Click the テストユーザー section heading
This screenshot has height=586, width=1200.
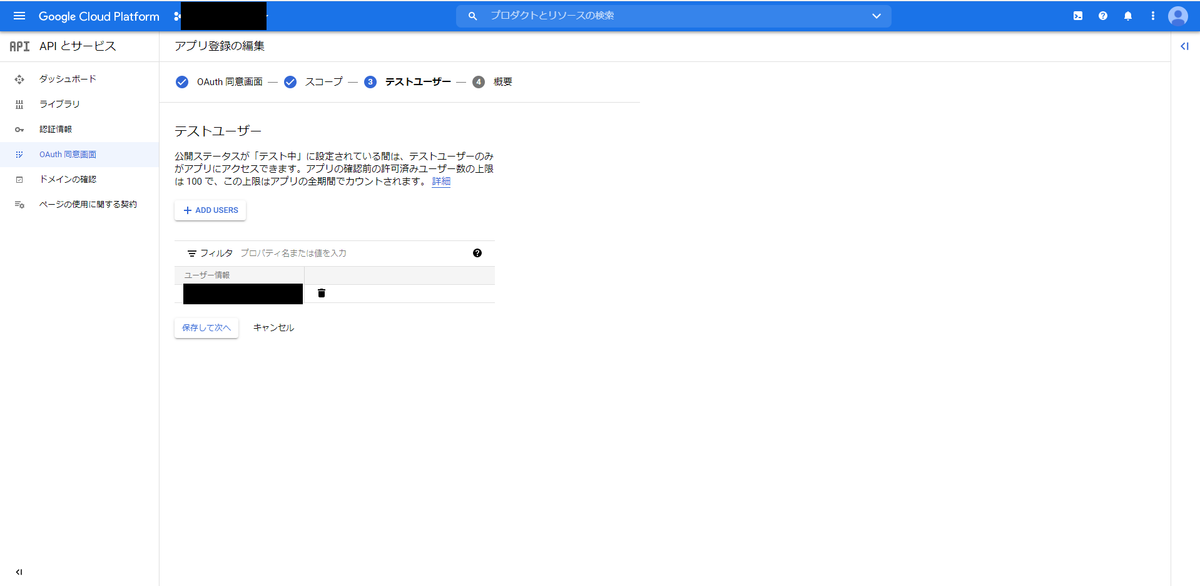(218, 131)
